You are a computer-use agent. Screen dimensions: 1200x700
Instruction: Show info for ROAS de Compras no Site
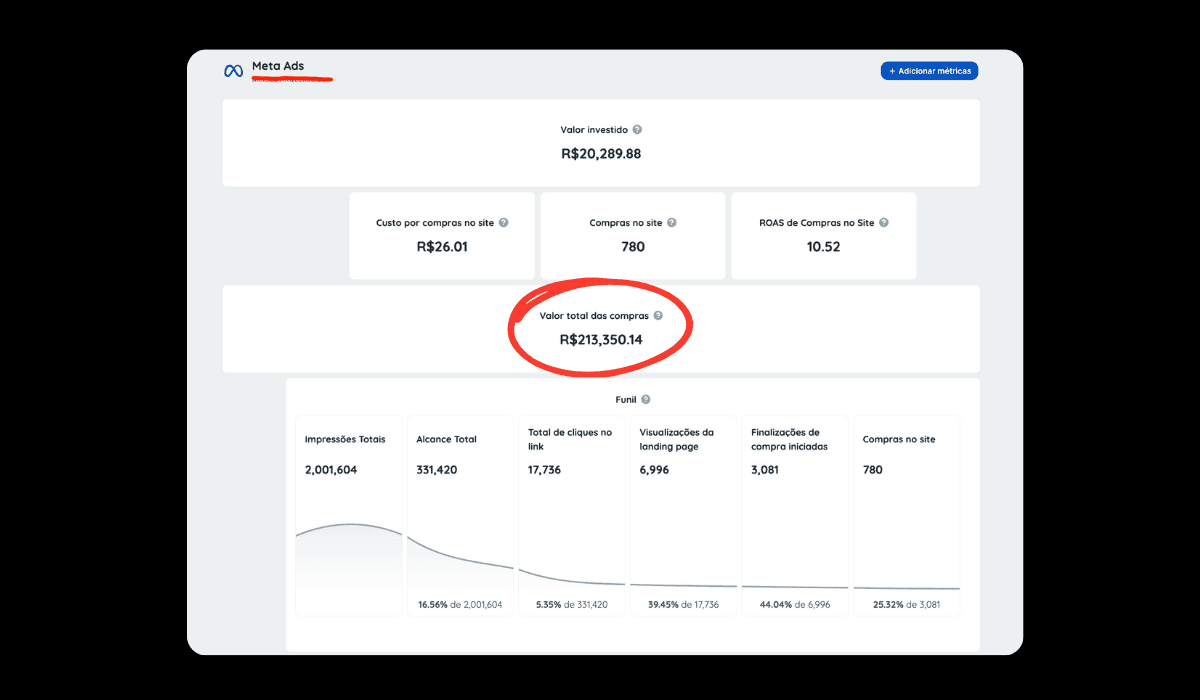point(884,223)
